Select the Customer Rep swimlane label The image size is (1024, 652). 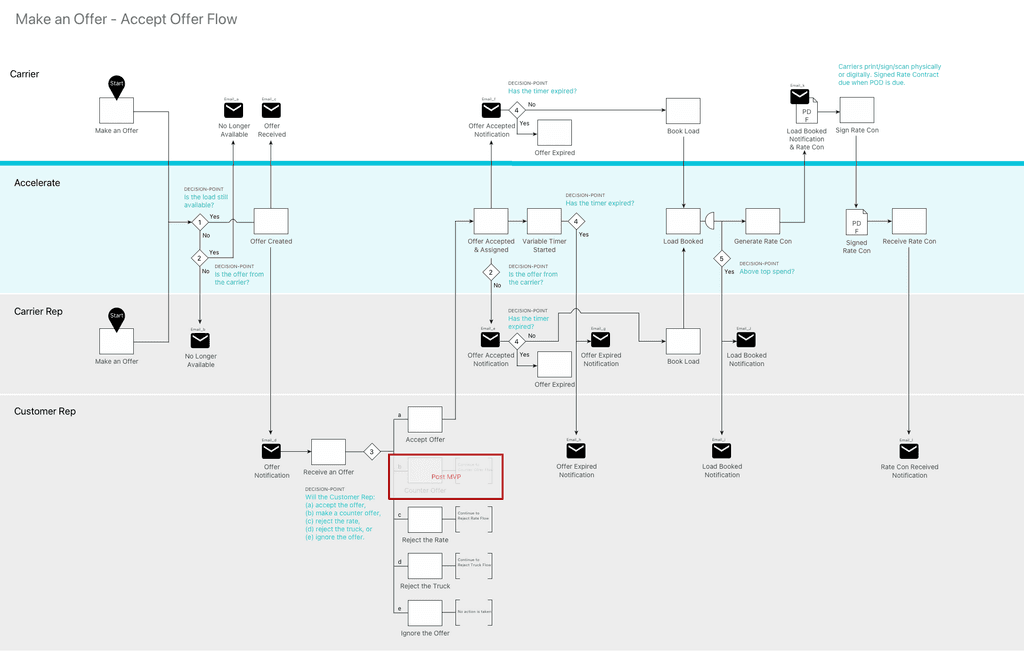point(45,412)
